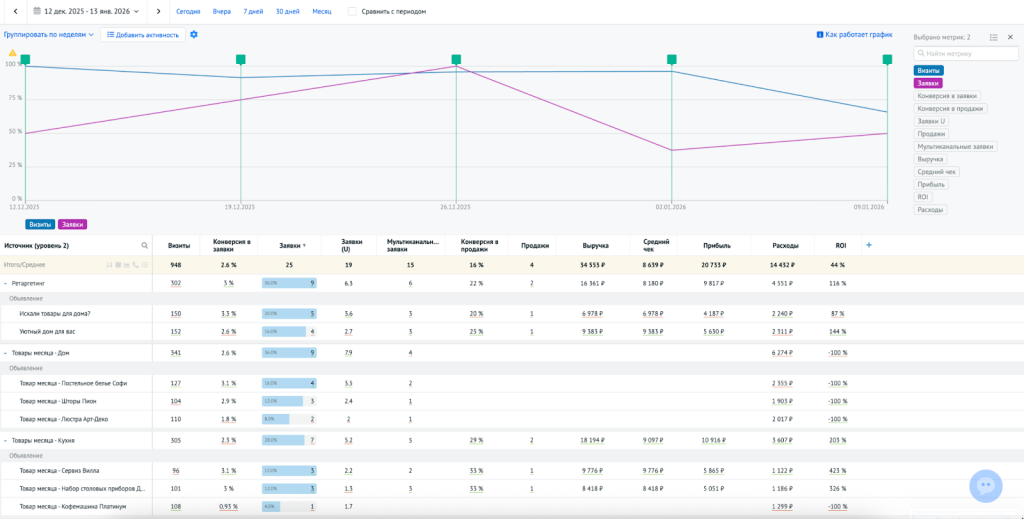Screen dimensions: 1024x519
Task: Enable the 'Сравнить с периодом' checkbox
Action: 352,11
